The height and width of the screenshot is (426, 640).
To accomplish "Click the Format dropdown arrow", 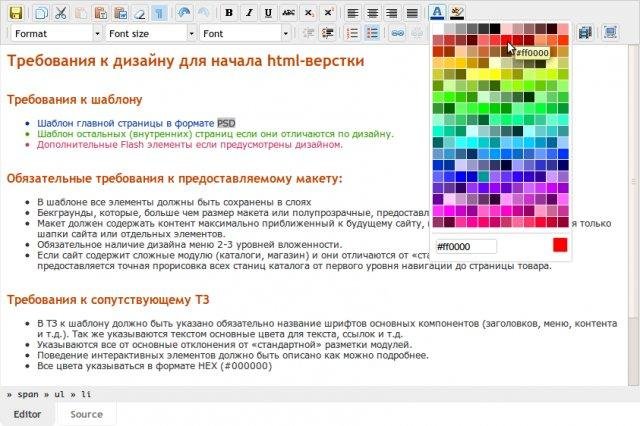I will (97, 33).
